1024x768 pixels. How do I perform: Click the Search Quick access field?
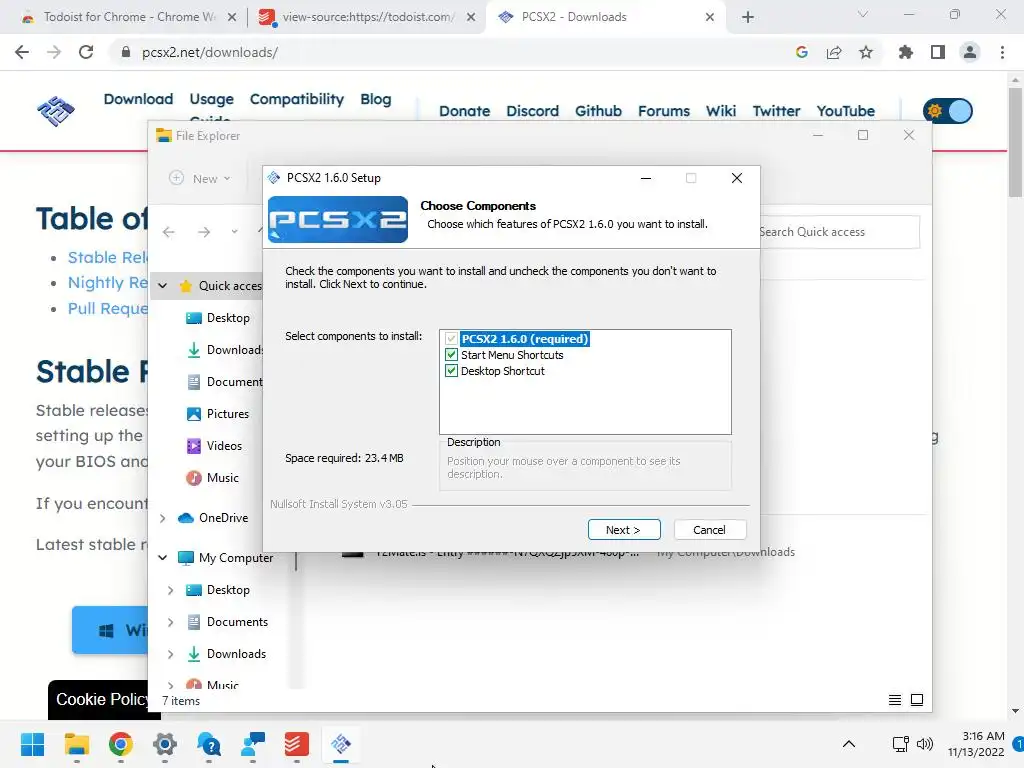pos(839,232)
